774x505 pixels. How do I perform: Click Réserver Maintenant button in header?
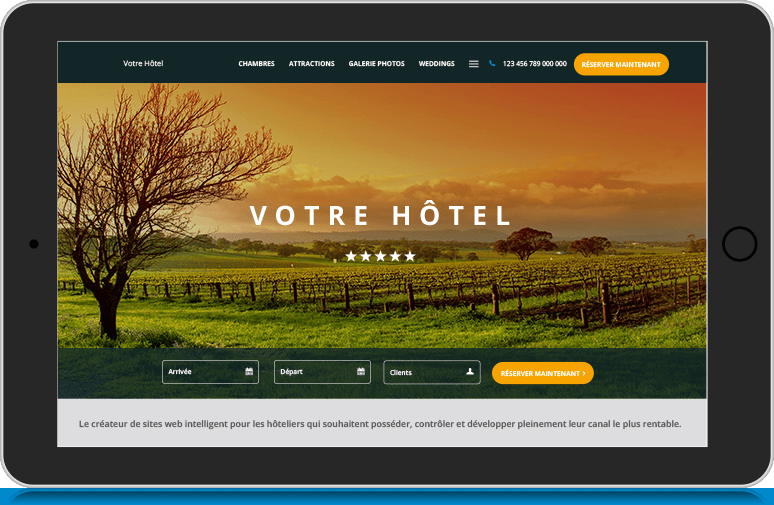pos(621,64)
